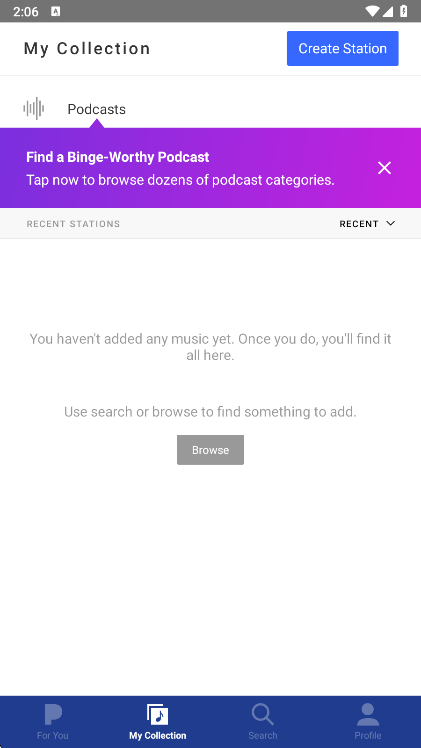Switch to the For You tab label
Image resolution: width=421 pixels, height=748 pixels.
53,736
